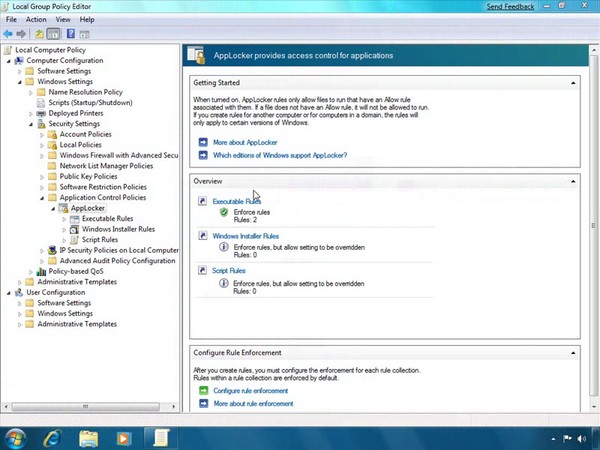The height and width of the screenshot is (450, 600).
Task: Expand the Account Policies node
Action: coord(42,135)
